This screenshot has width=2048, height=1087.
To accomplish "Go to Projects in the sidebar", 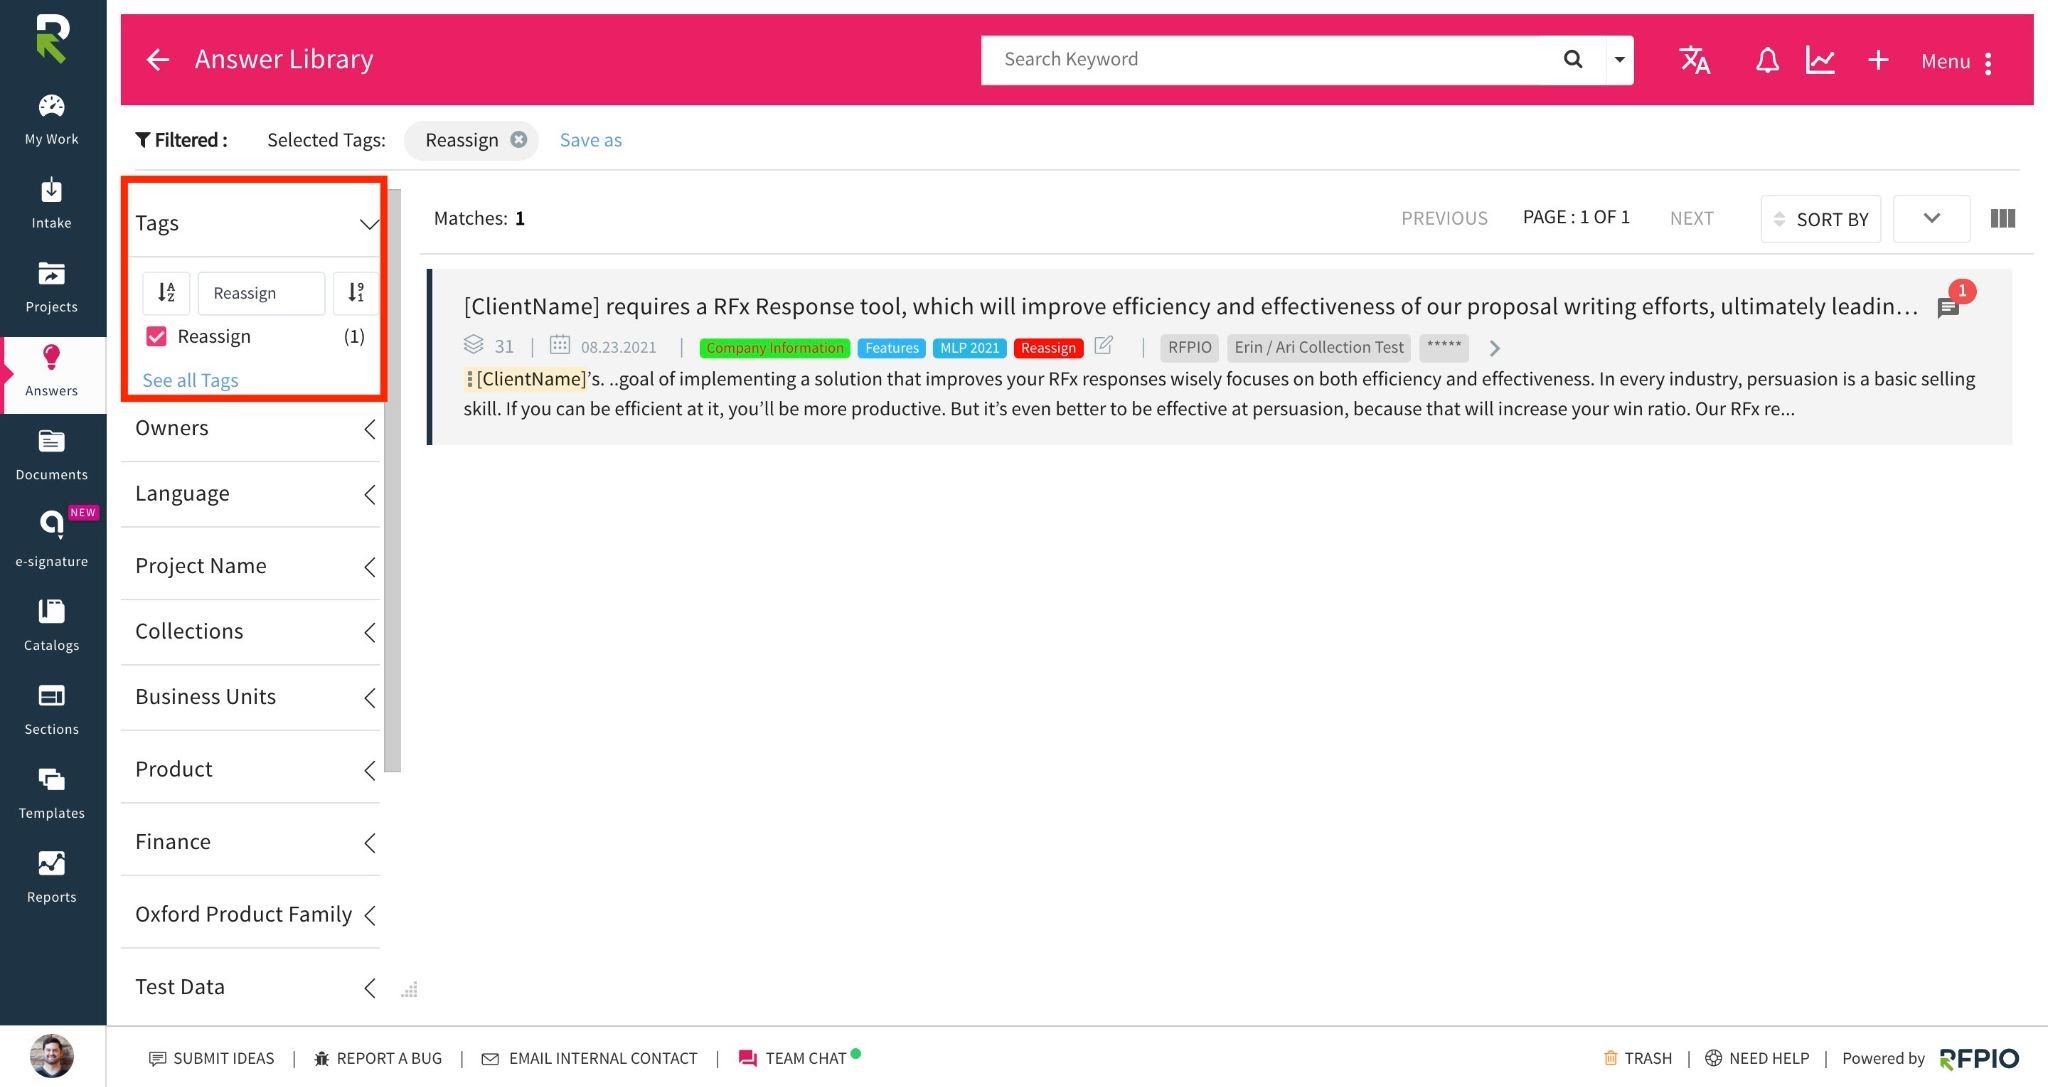I will coord(51,287).
